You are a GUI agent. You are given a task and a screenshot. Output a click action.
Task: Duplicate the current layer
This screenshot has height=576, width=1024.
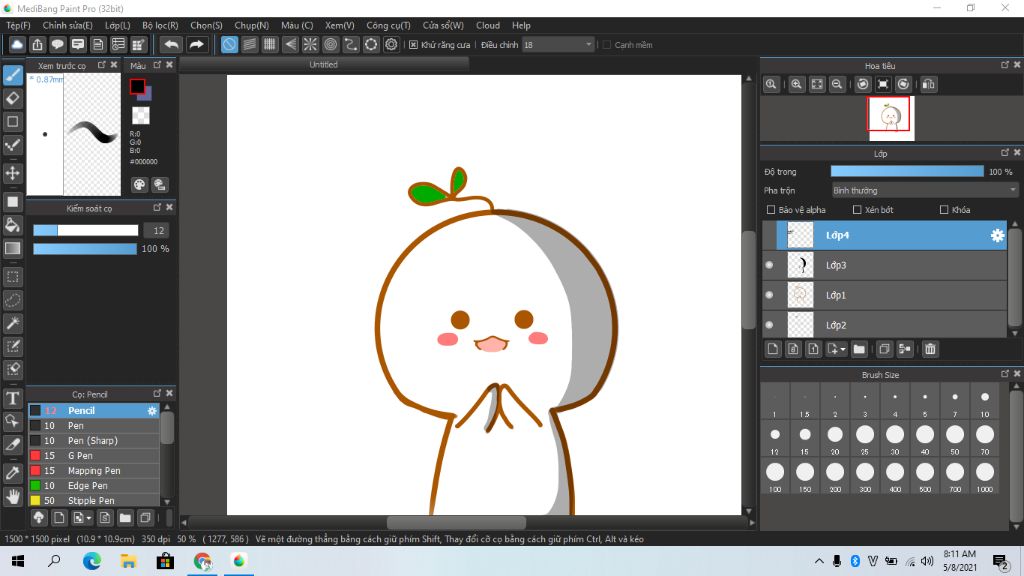pyautogui.click(x=884, y=349)
